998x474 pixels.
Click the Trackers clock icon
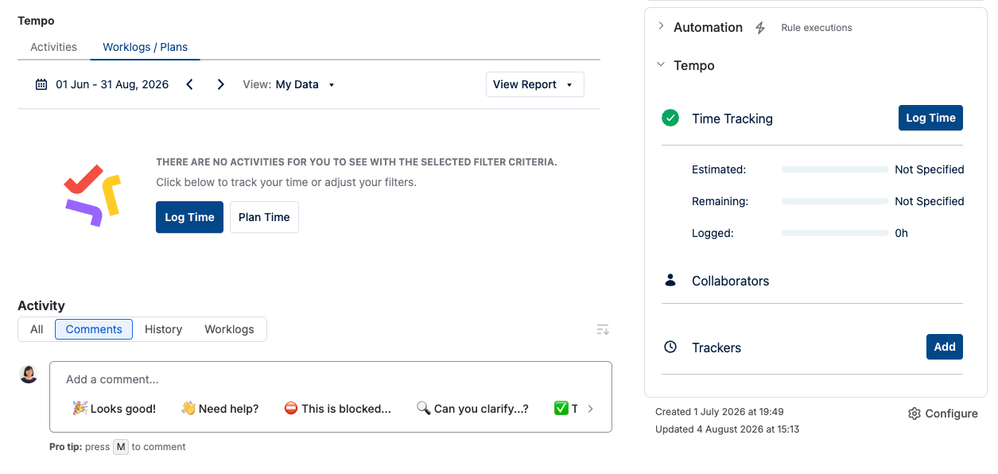670,347
